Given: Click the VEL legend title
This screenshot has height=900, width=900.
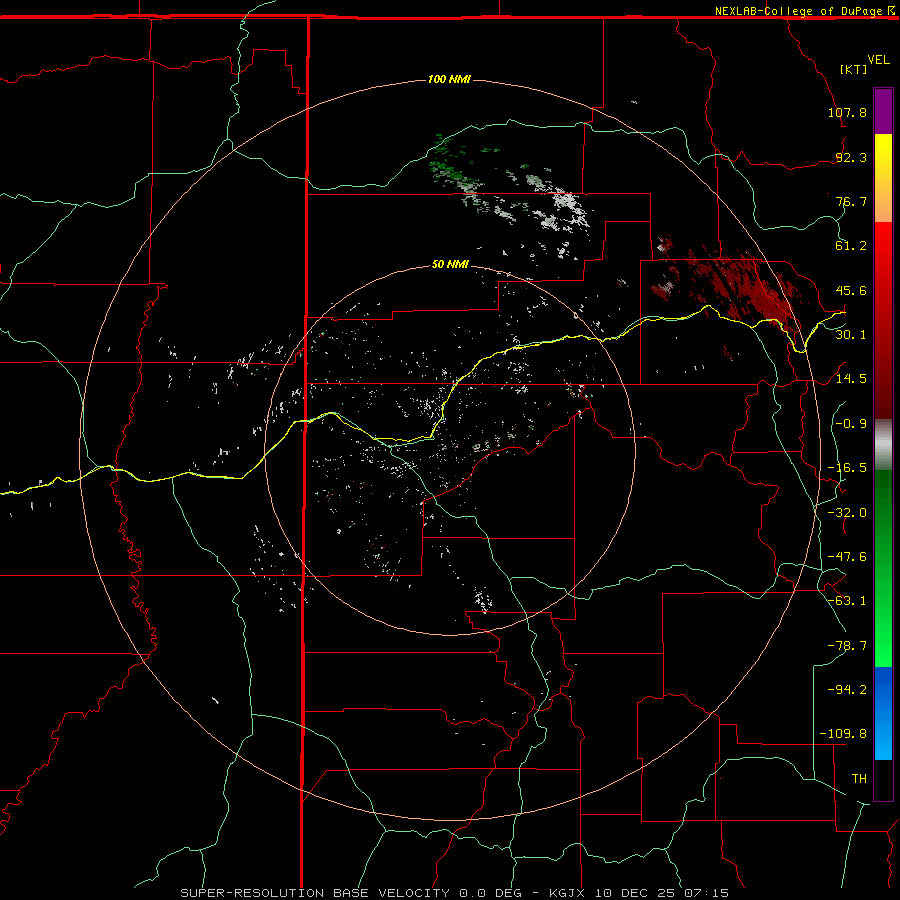Looking at the screenshot, I should (x=878, y=60).
